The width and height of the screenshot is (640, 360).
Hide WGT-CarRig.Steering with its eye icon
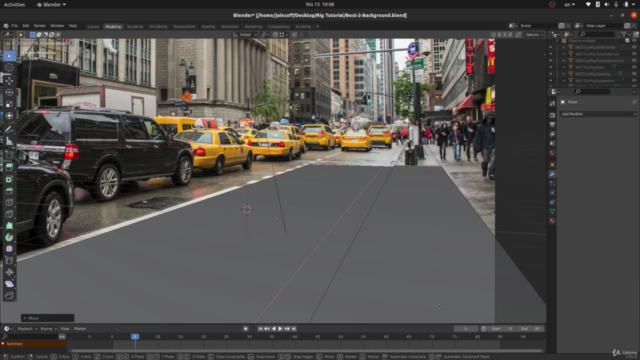(634, 74)
